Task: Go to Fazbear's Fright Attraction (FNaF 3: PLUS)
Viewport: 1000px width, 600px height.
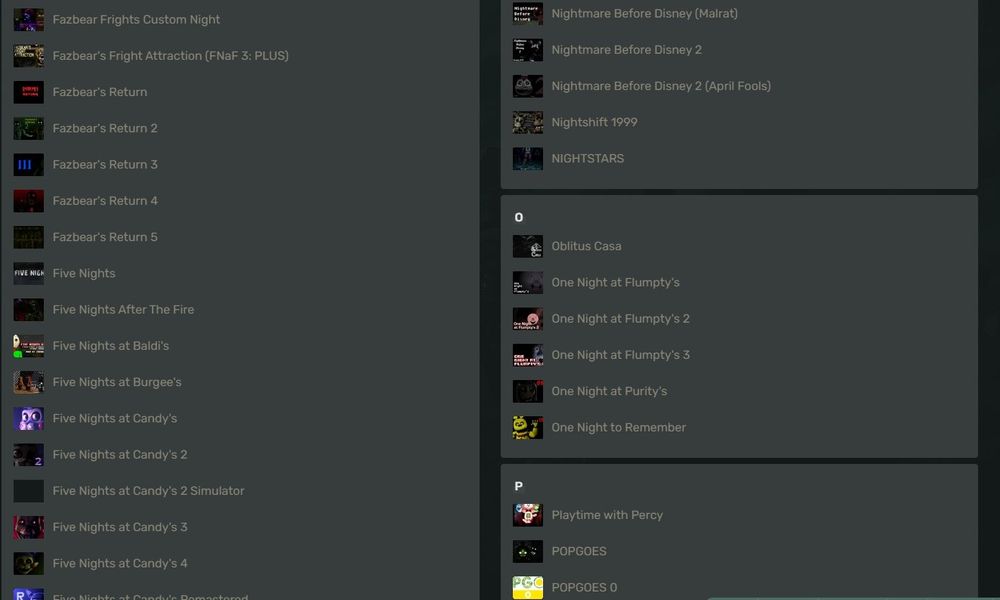Action: [171, 56]
